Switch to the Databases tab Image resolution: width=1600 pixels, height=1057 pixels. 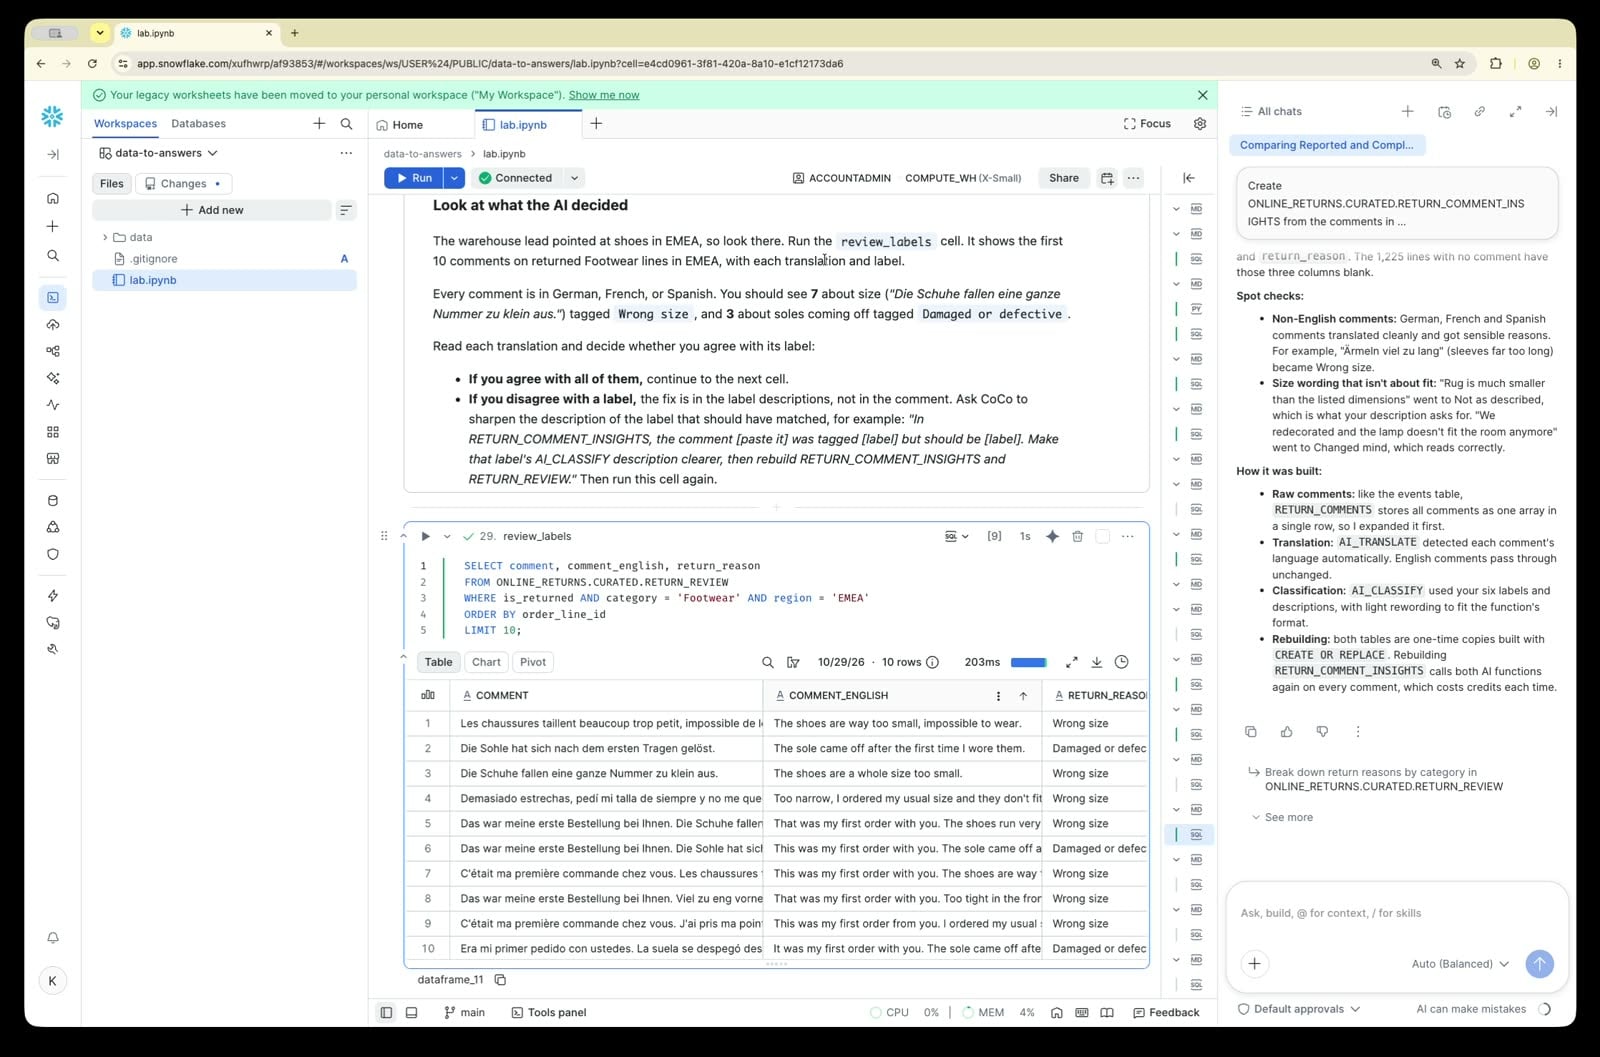tap(198, 124)
